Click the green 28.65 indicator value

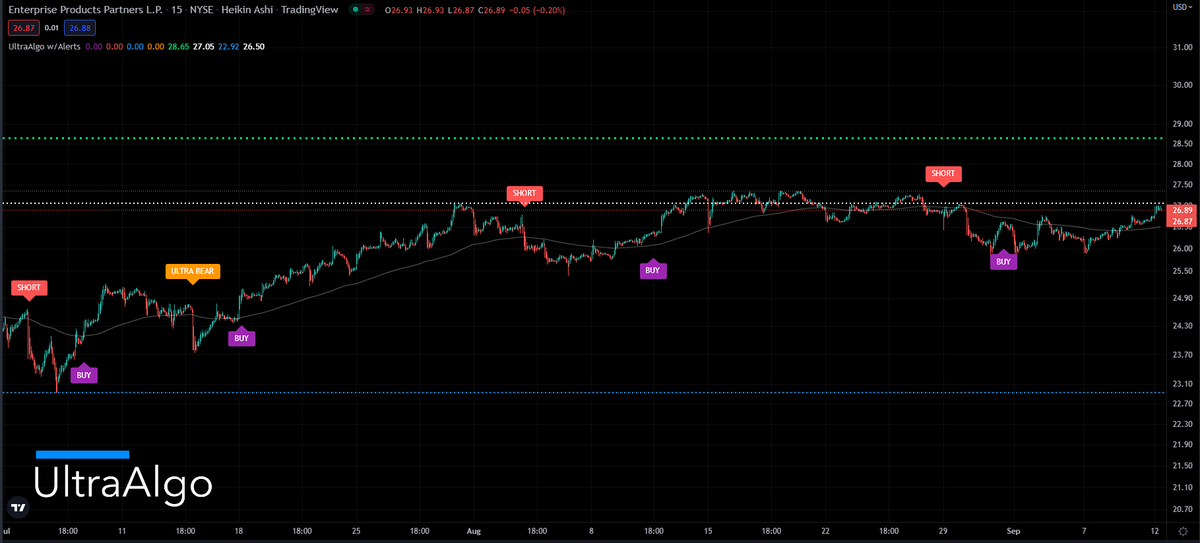point(180,46)
